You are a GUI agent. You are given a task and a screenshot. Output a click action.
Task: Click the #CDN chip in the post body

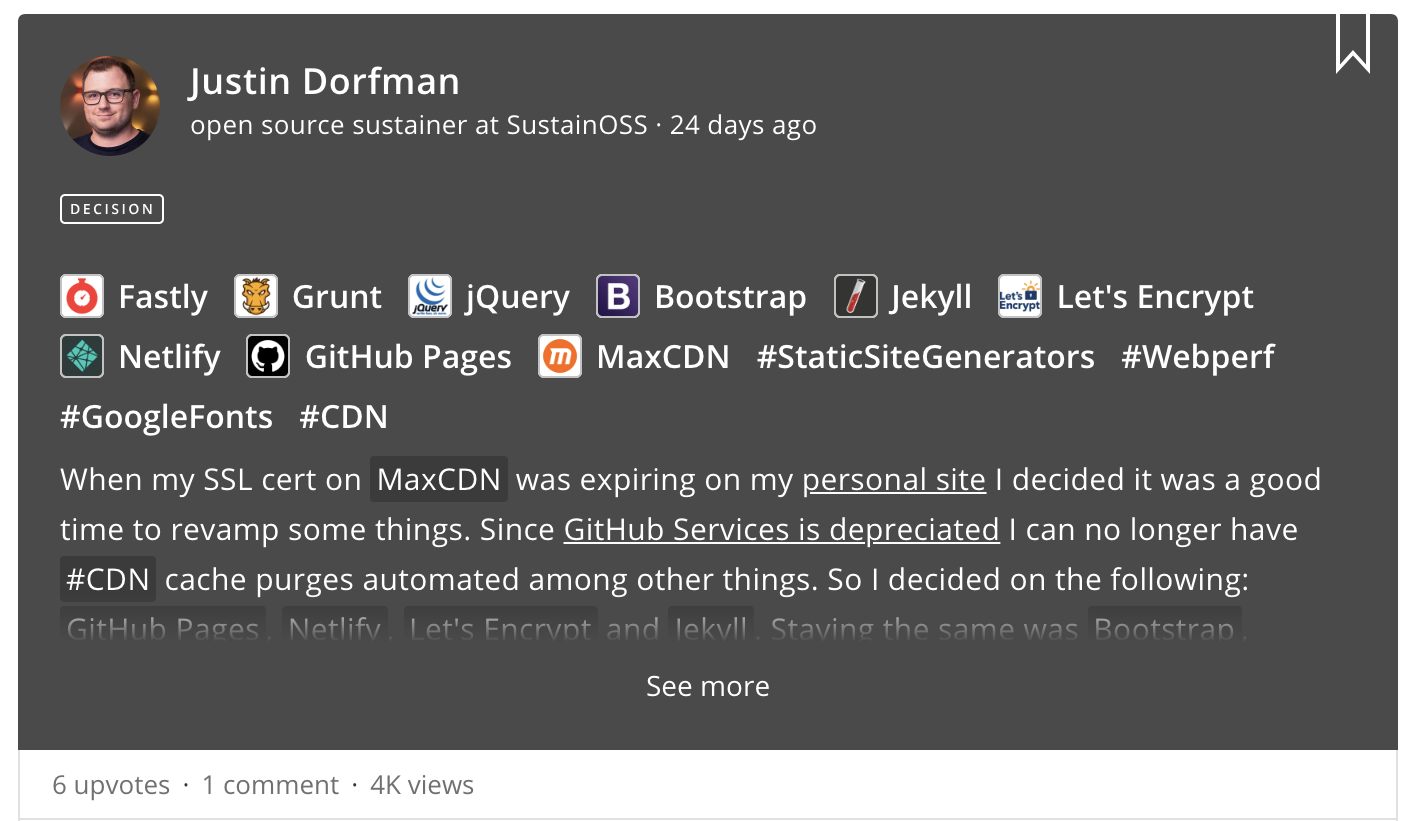point(108,579)
